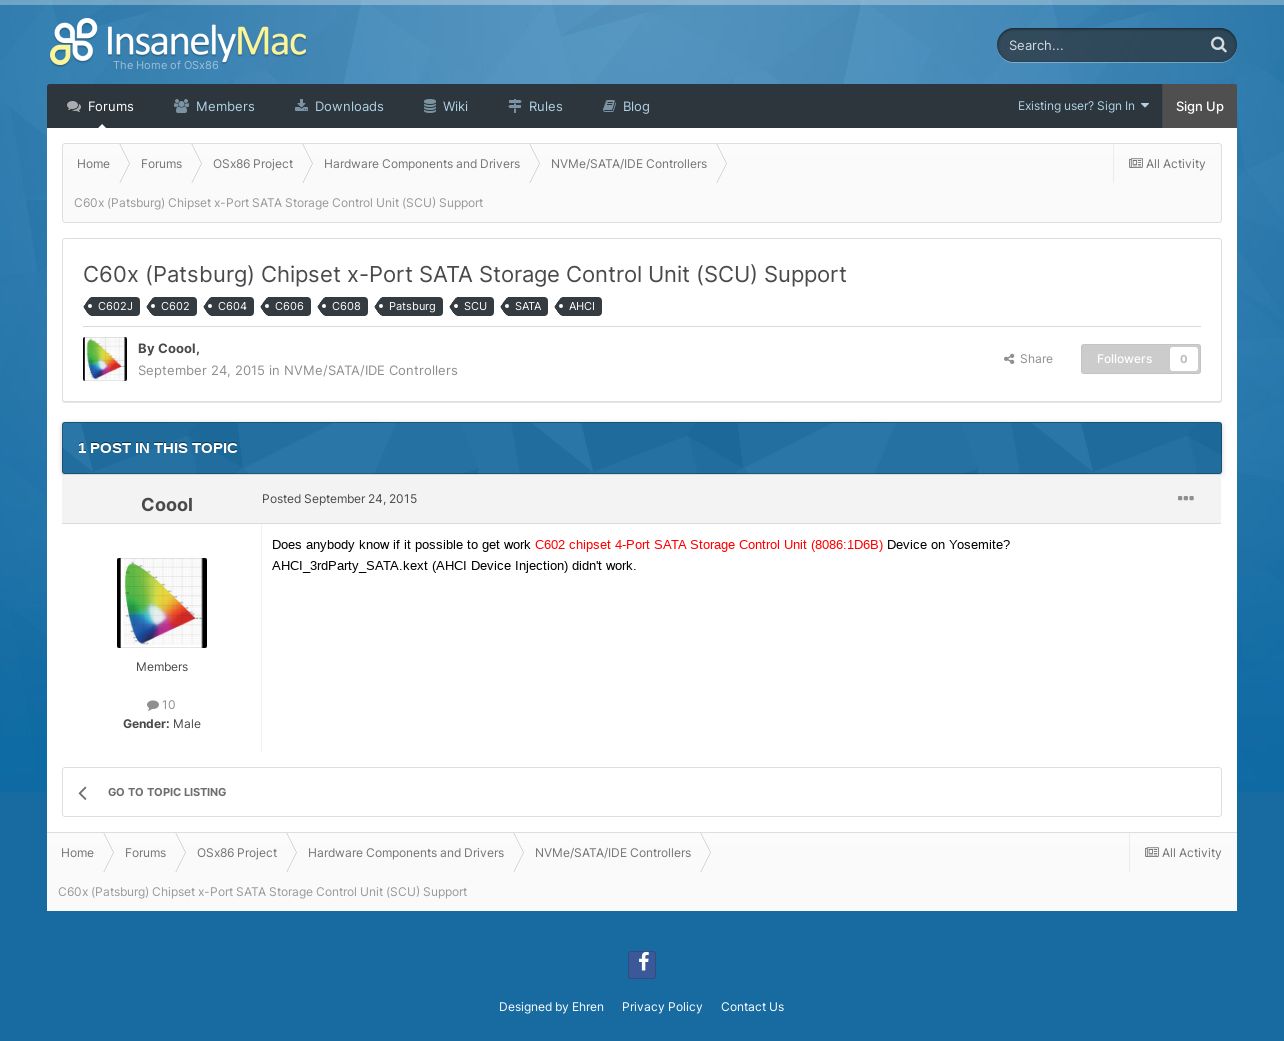The height and width of the screenshot is (1041, 1284).
Task: Open All Activity in bottom breadcrumb bar
Action: (1183, 853)
